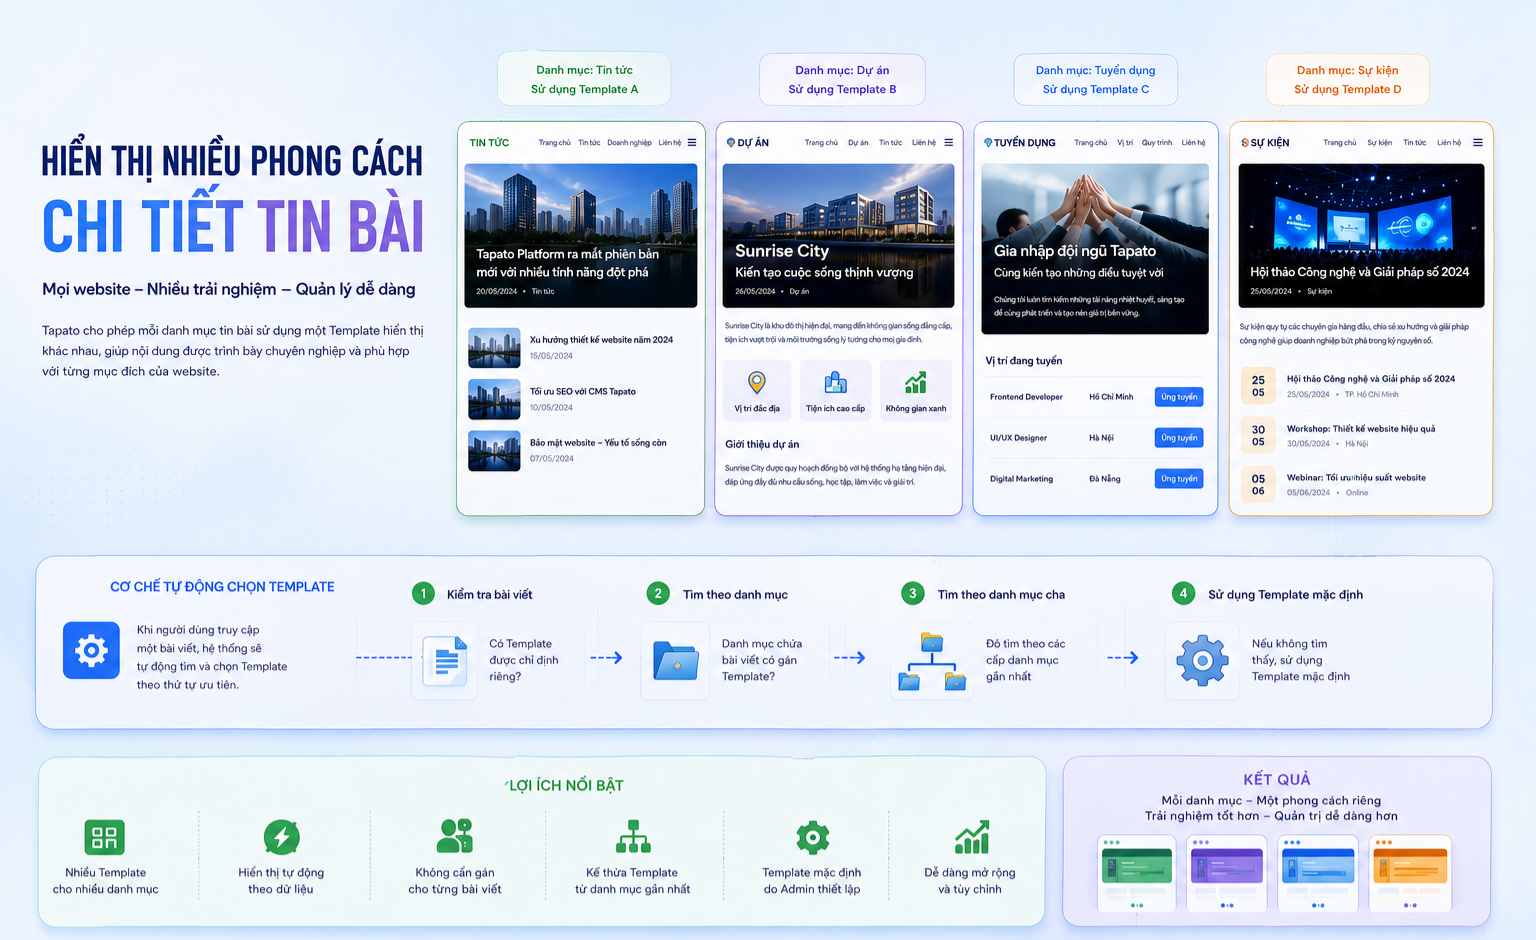1536x940 pixels.
Task: Select the orange template preview in Kết quả
Action: click(x=1409, y=872)
